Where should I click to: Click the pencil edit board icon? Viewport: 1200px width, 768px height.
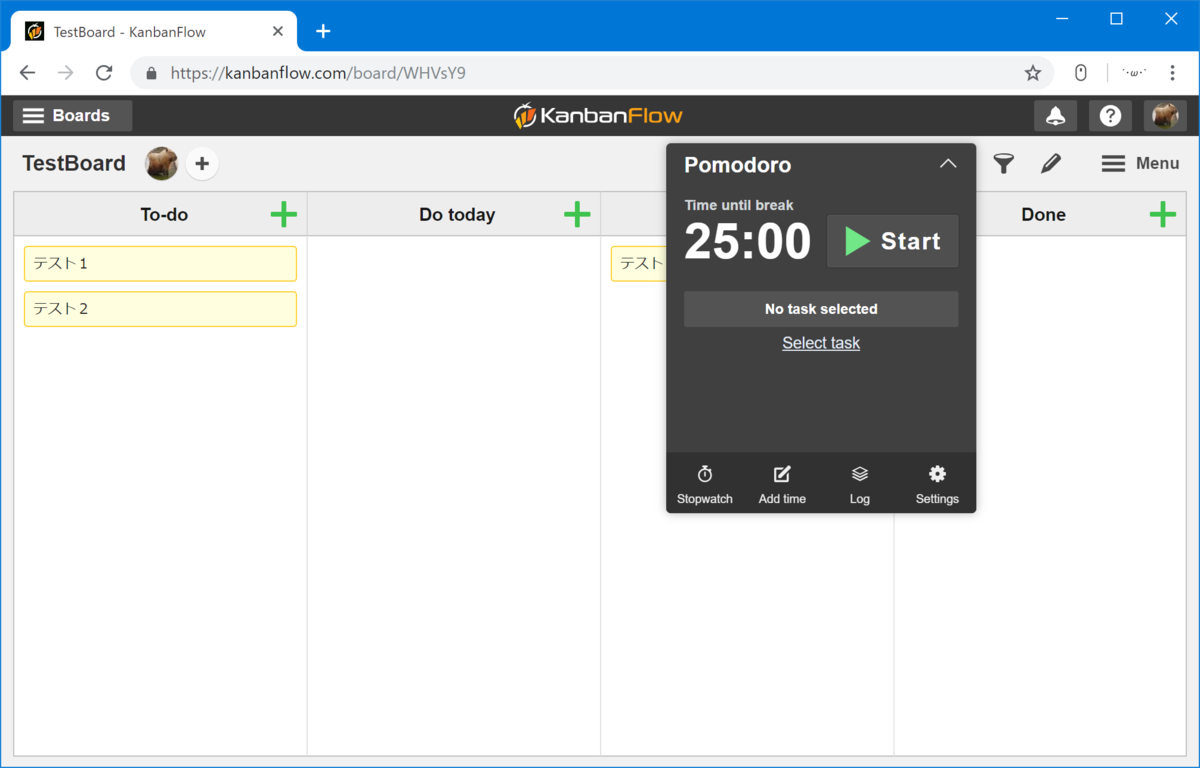(x=1050, y=163)
